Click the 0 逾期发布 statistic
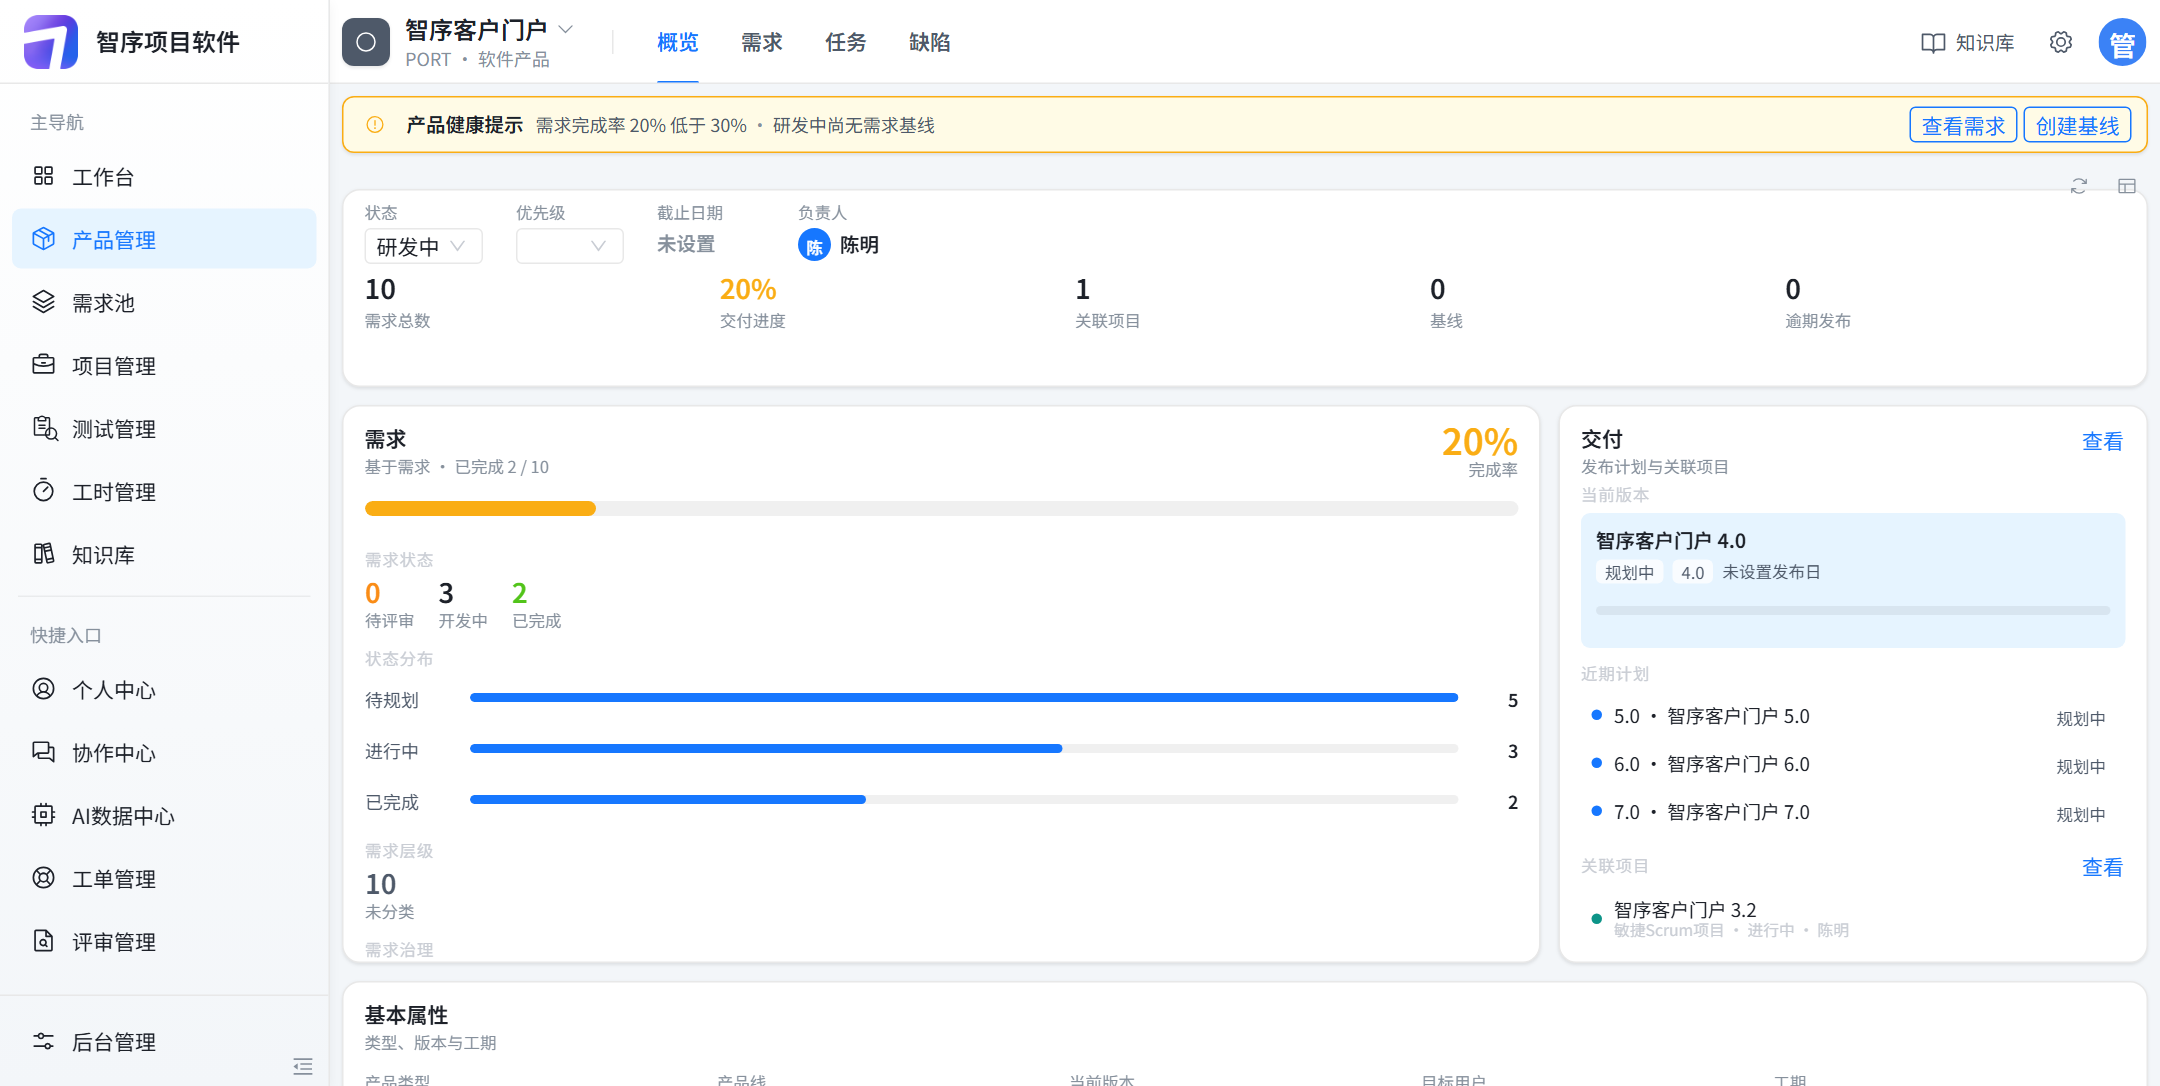The width and height of the screenshot is (2160, 1086). click(1818, 302)
